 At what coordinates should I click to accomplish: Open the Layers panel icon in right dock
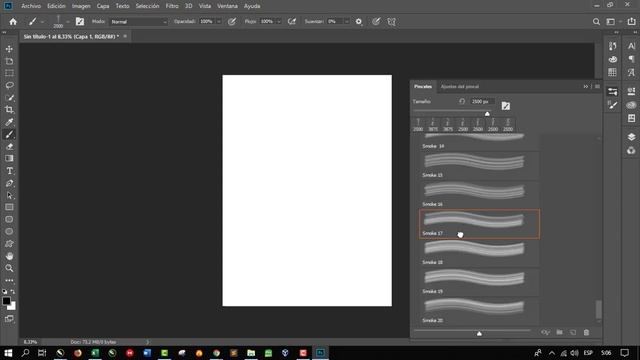point(631,137)
